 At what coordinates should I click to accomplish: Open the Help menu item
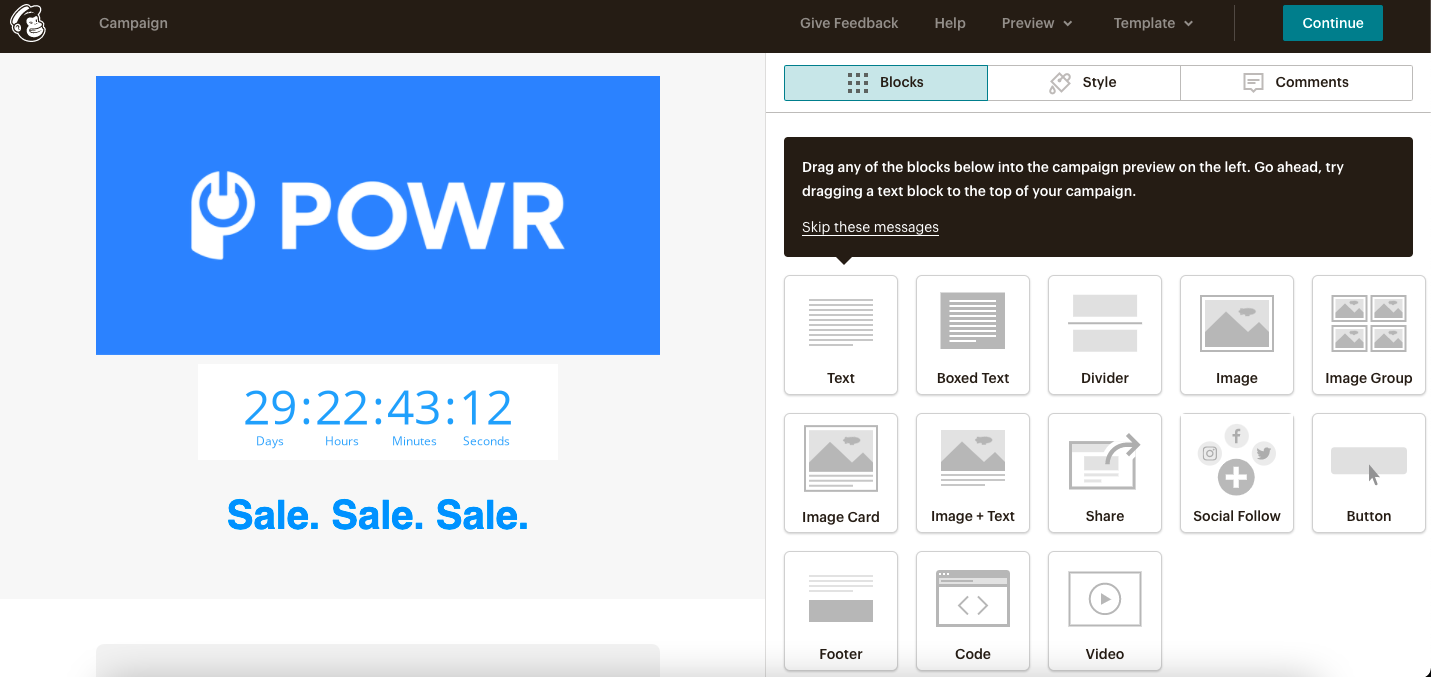950,23
